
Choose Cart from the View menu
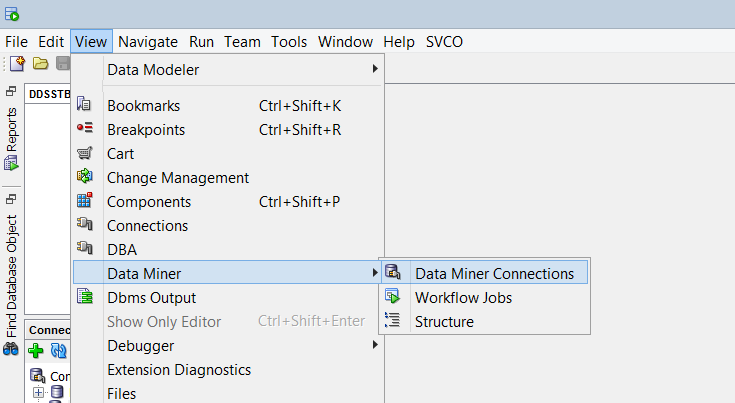228,154
